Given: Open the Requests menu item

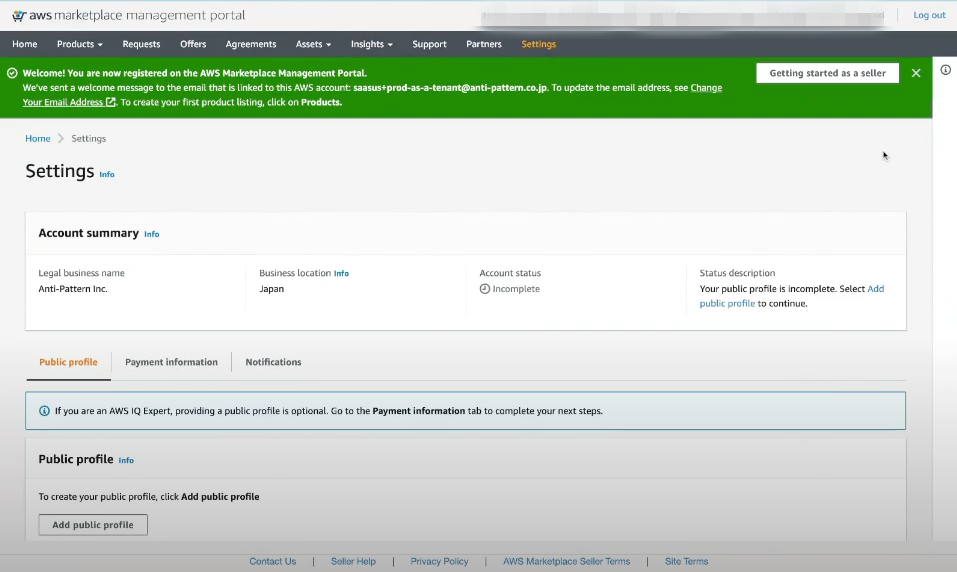Looking at the screenshot, I should pos(141,44).
